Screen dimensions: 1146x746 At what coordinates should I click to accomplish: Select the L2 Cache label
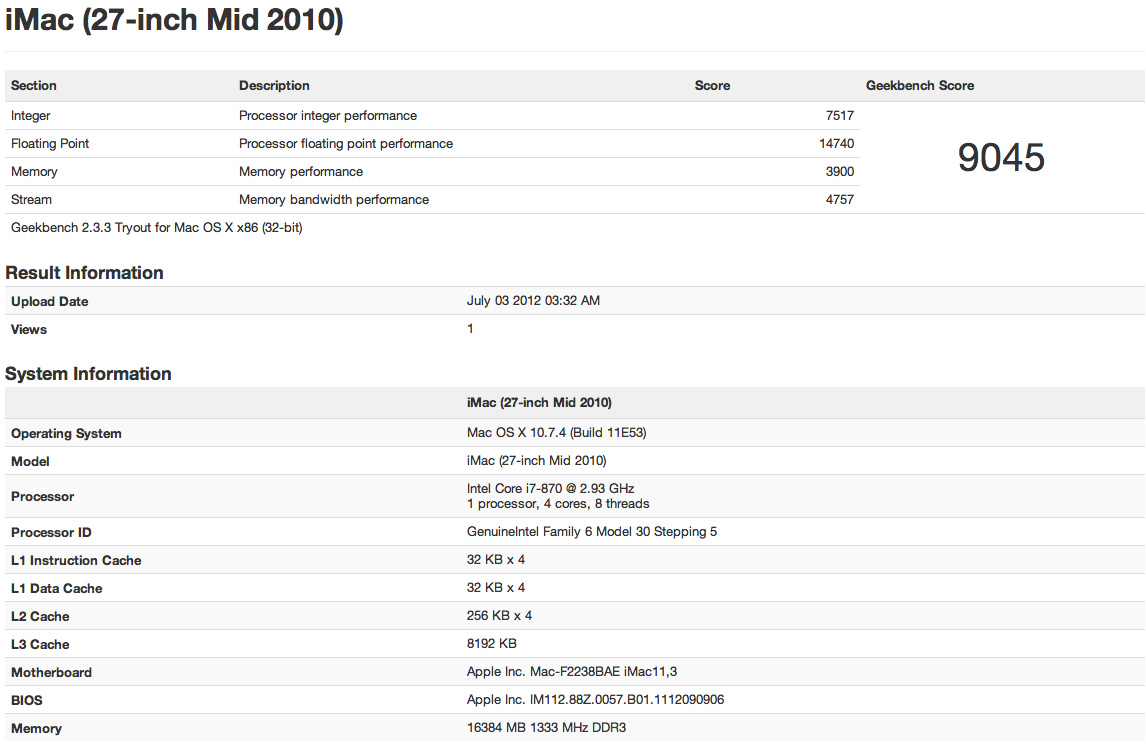pos(40,616)
